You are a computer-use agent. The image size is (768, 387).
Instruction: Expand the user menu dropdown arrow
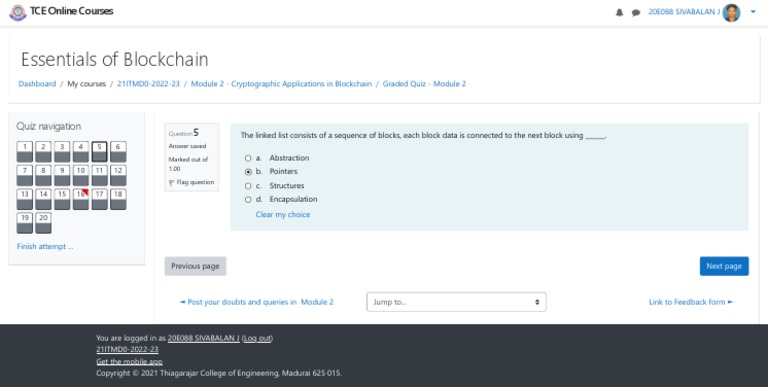[x=753, y=12]
